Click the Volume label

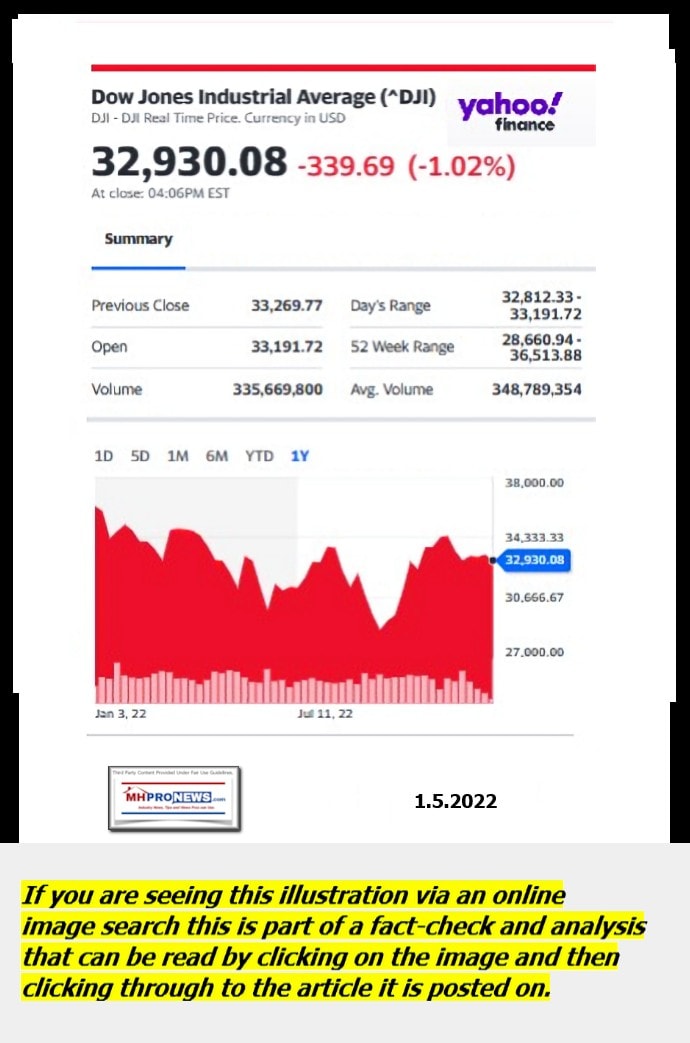[116, 389]
